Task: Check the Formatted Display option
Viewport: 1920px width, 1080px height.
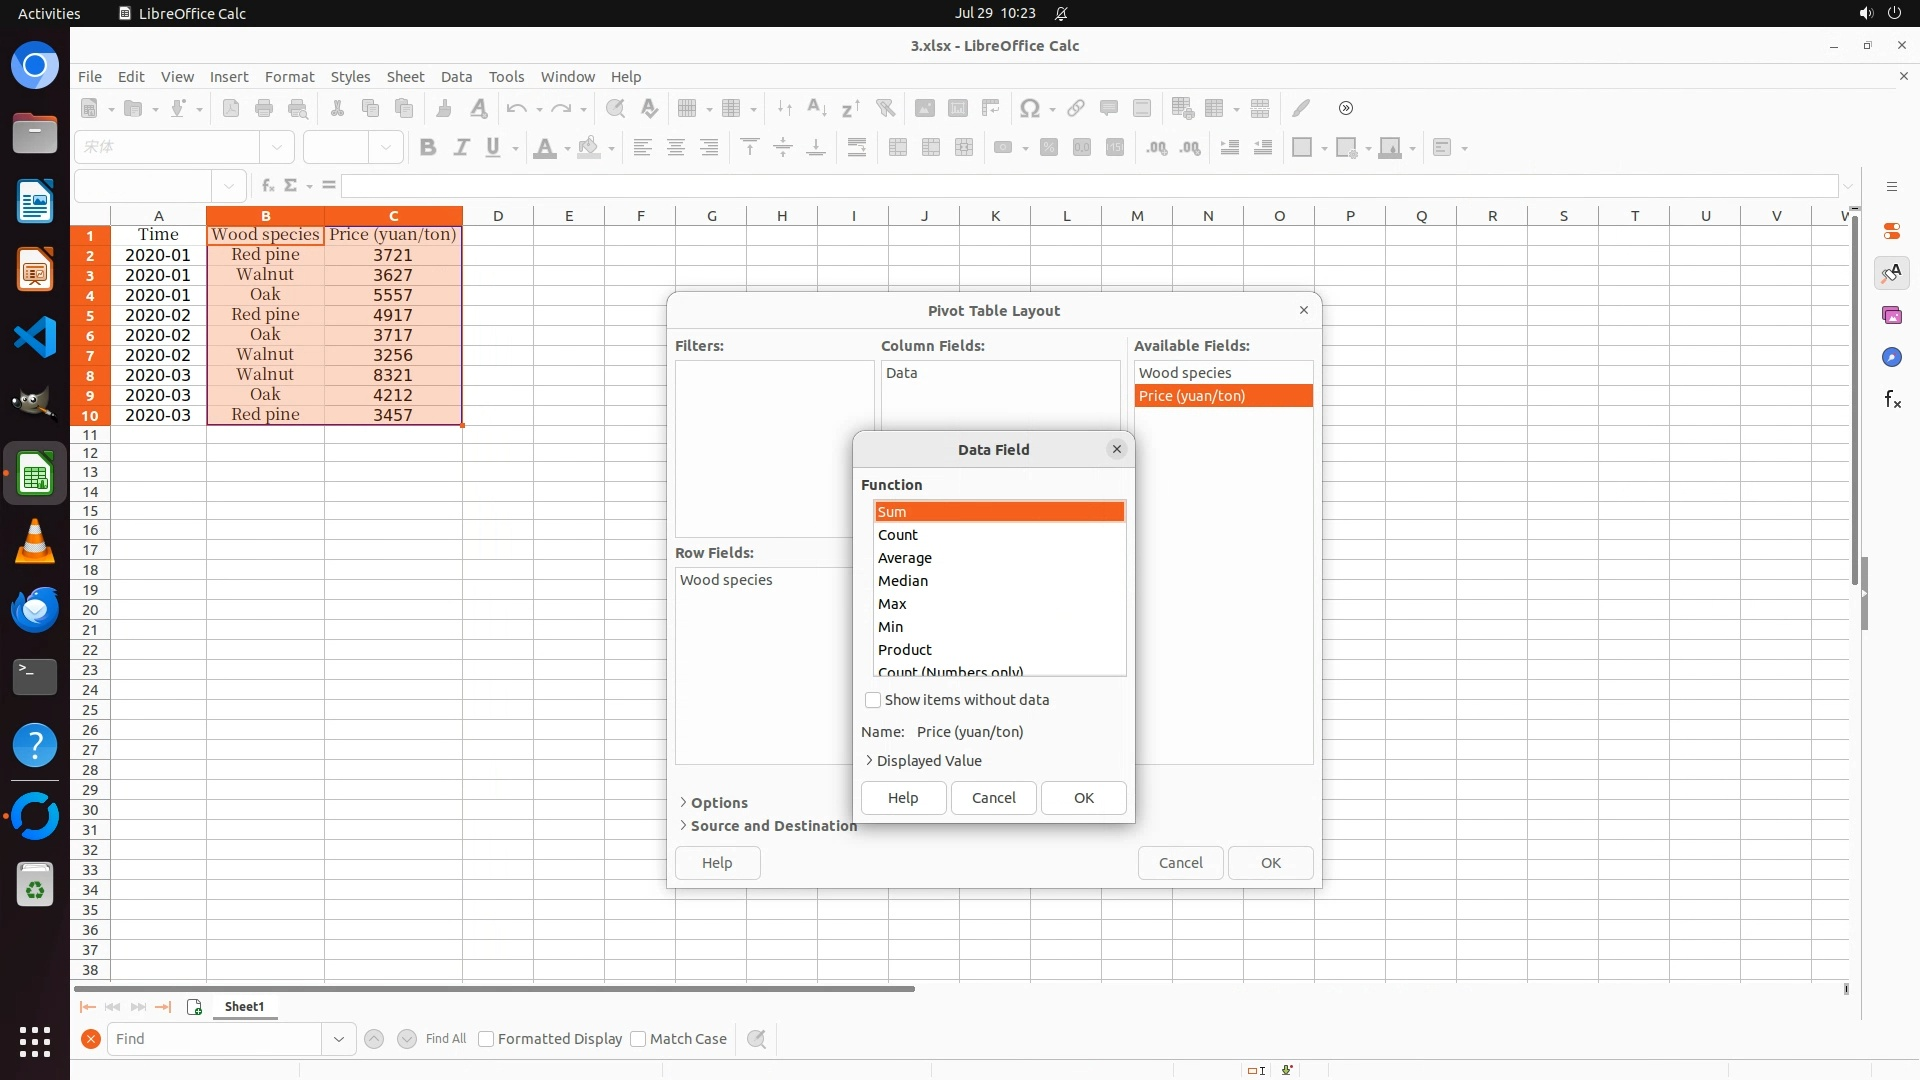Action: click(x=486, y=1039)
